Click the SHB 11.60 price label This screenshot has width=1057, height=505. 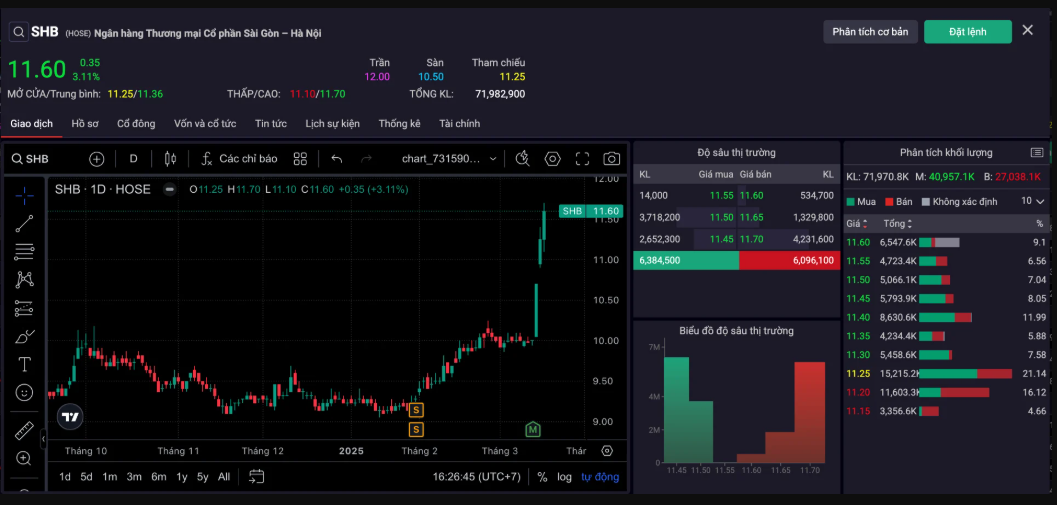click(x=591, y=211)
